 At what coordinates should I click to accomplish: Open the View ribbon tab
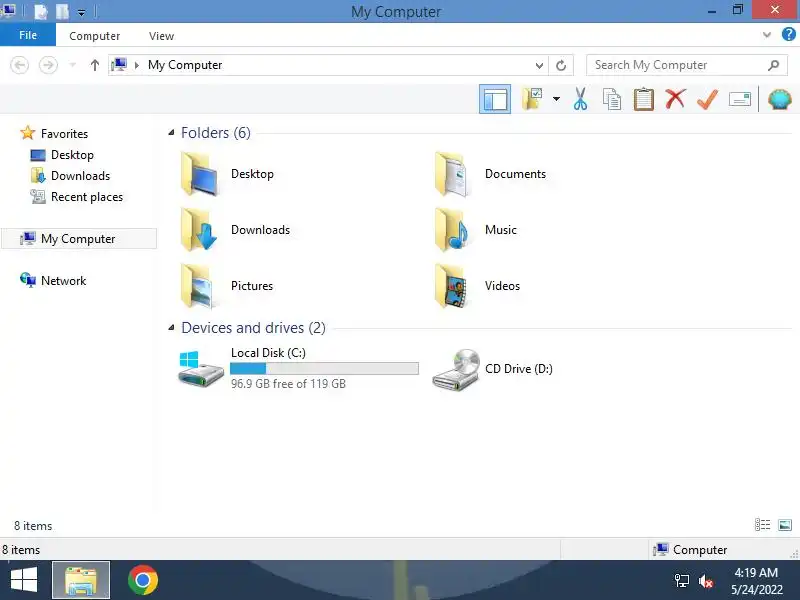coord(161,36)
